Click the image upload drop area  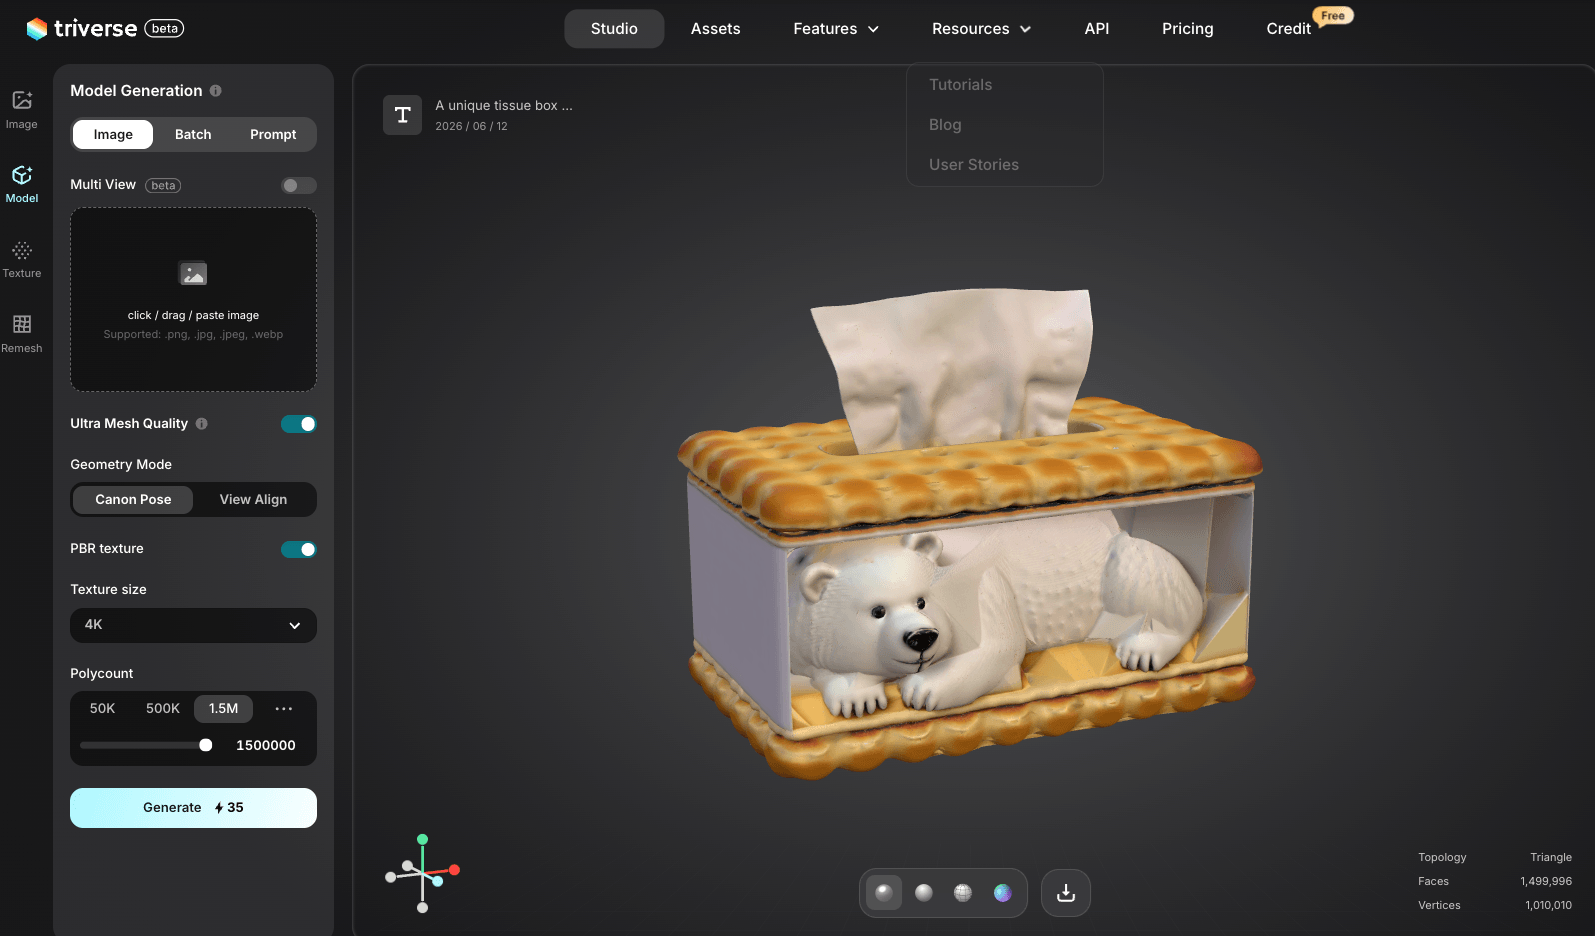point(193,300)
